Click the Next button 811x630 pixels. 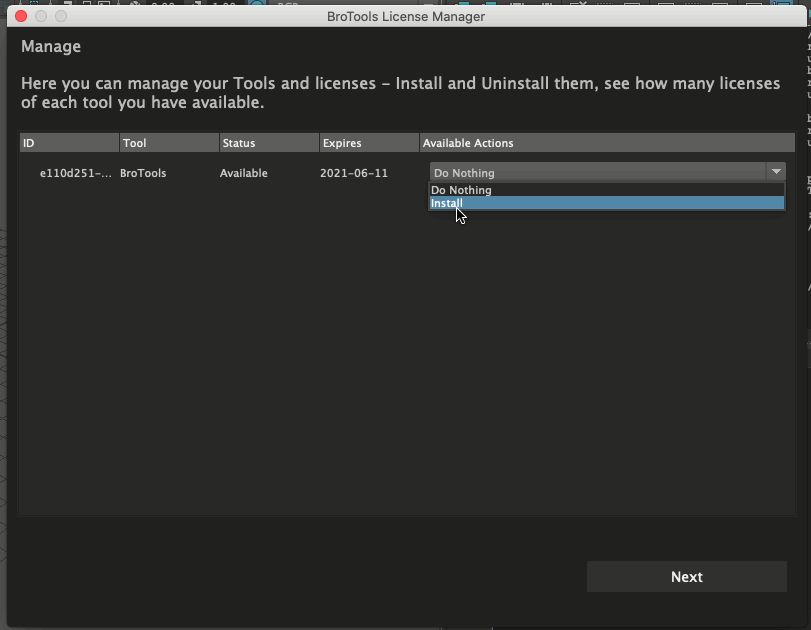click(686, 577)
